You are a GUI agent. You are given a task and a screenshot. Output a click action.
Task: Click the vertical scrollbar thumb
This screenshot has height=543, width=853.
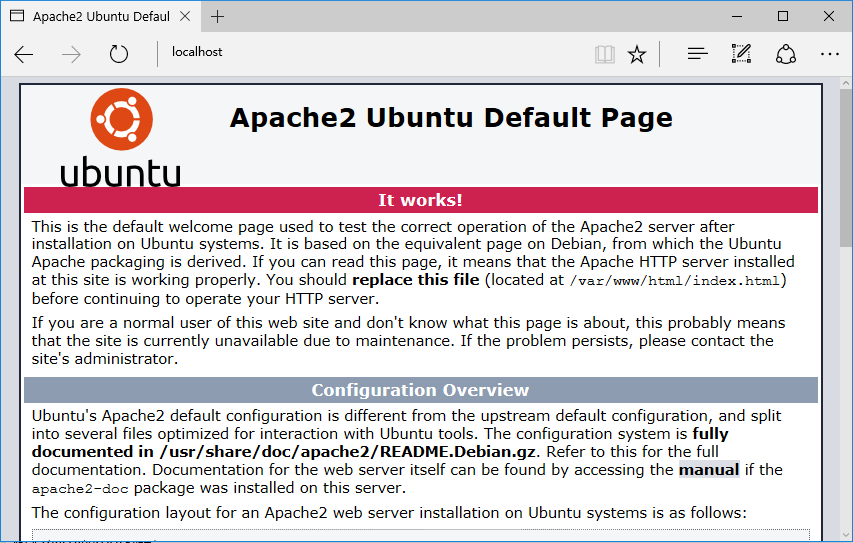click(x=846, y=168)
